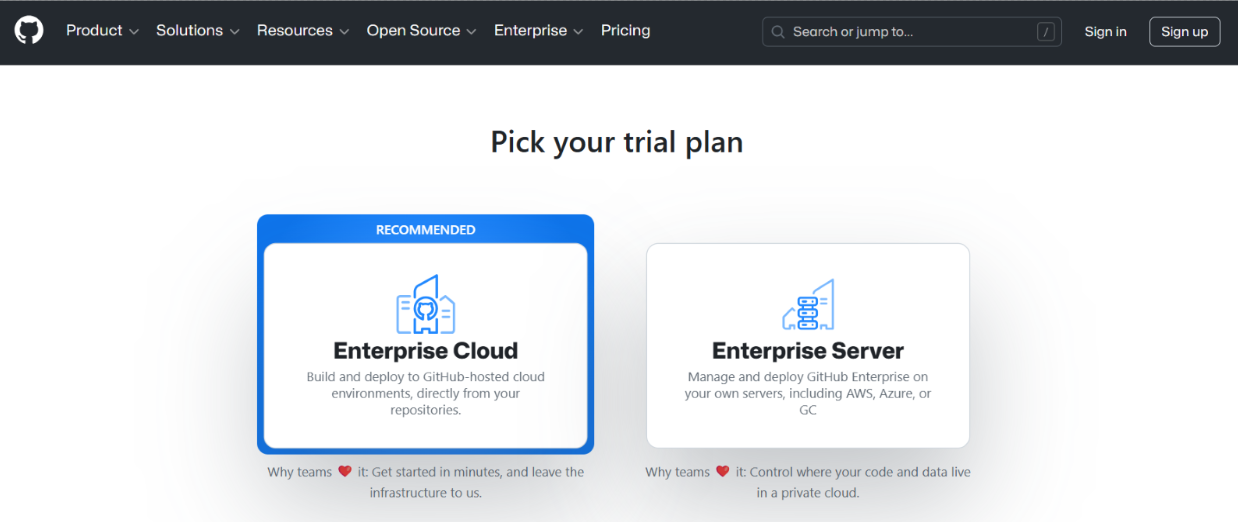Expand the Solutions dropdown chevron
Viewport: 1238px width, 522px height.
coord(235,32)
